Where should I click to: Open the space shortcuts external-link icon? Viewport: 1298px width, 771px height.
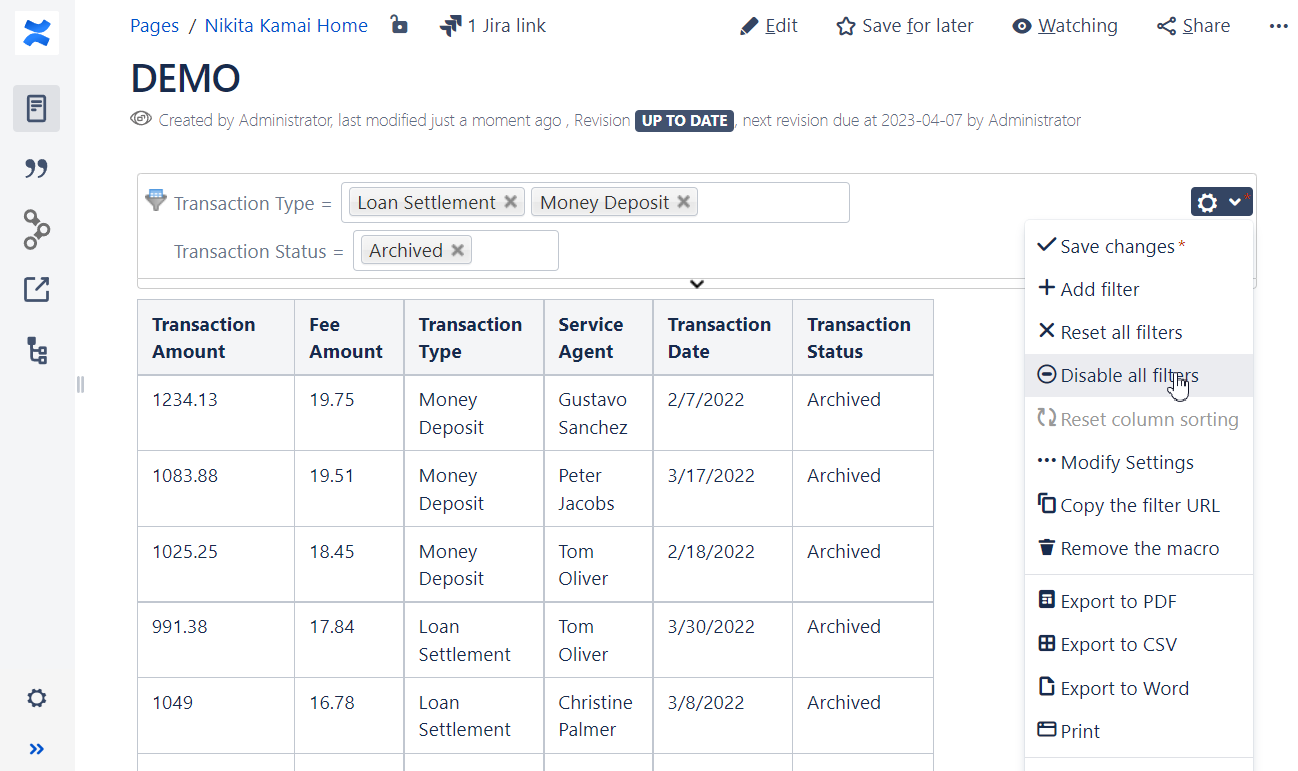click(x=37, y=290)
